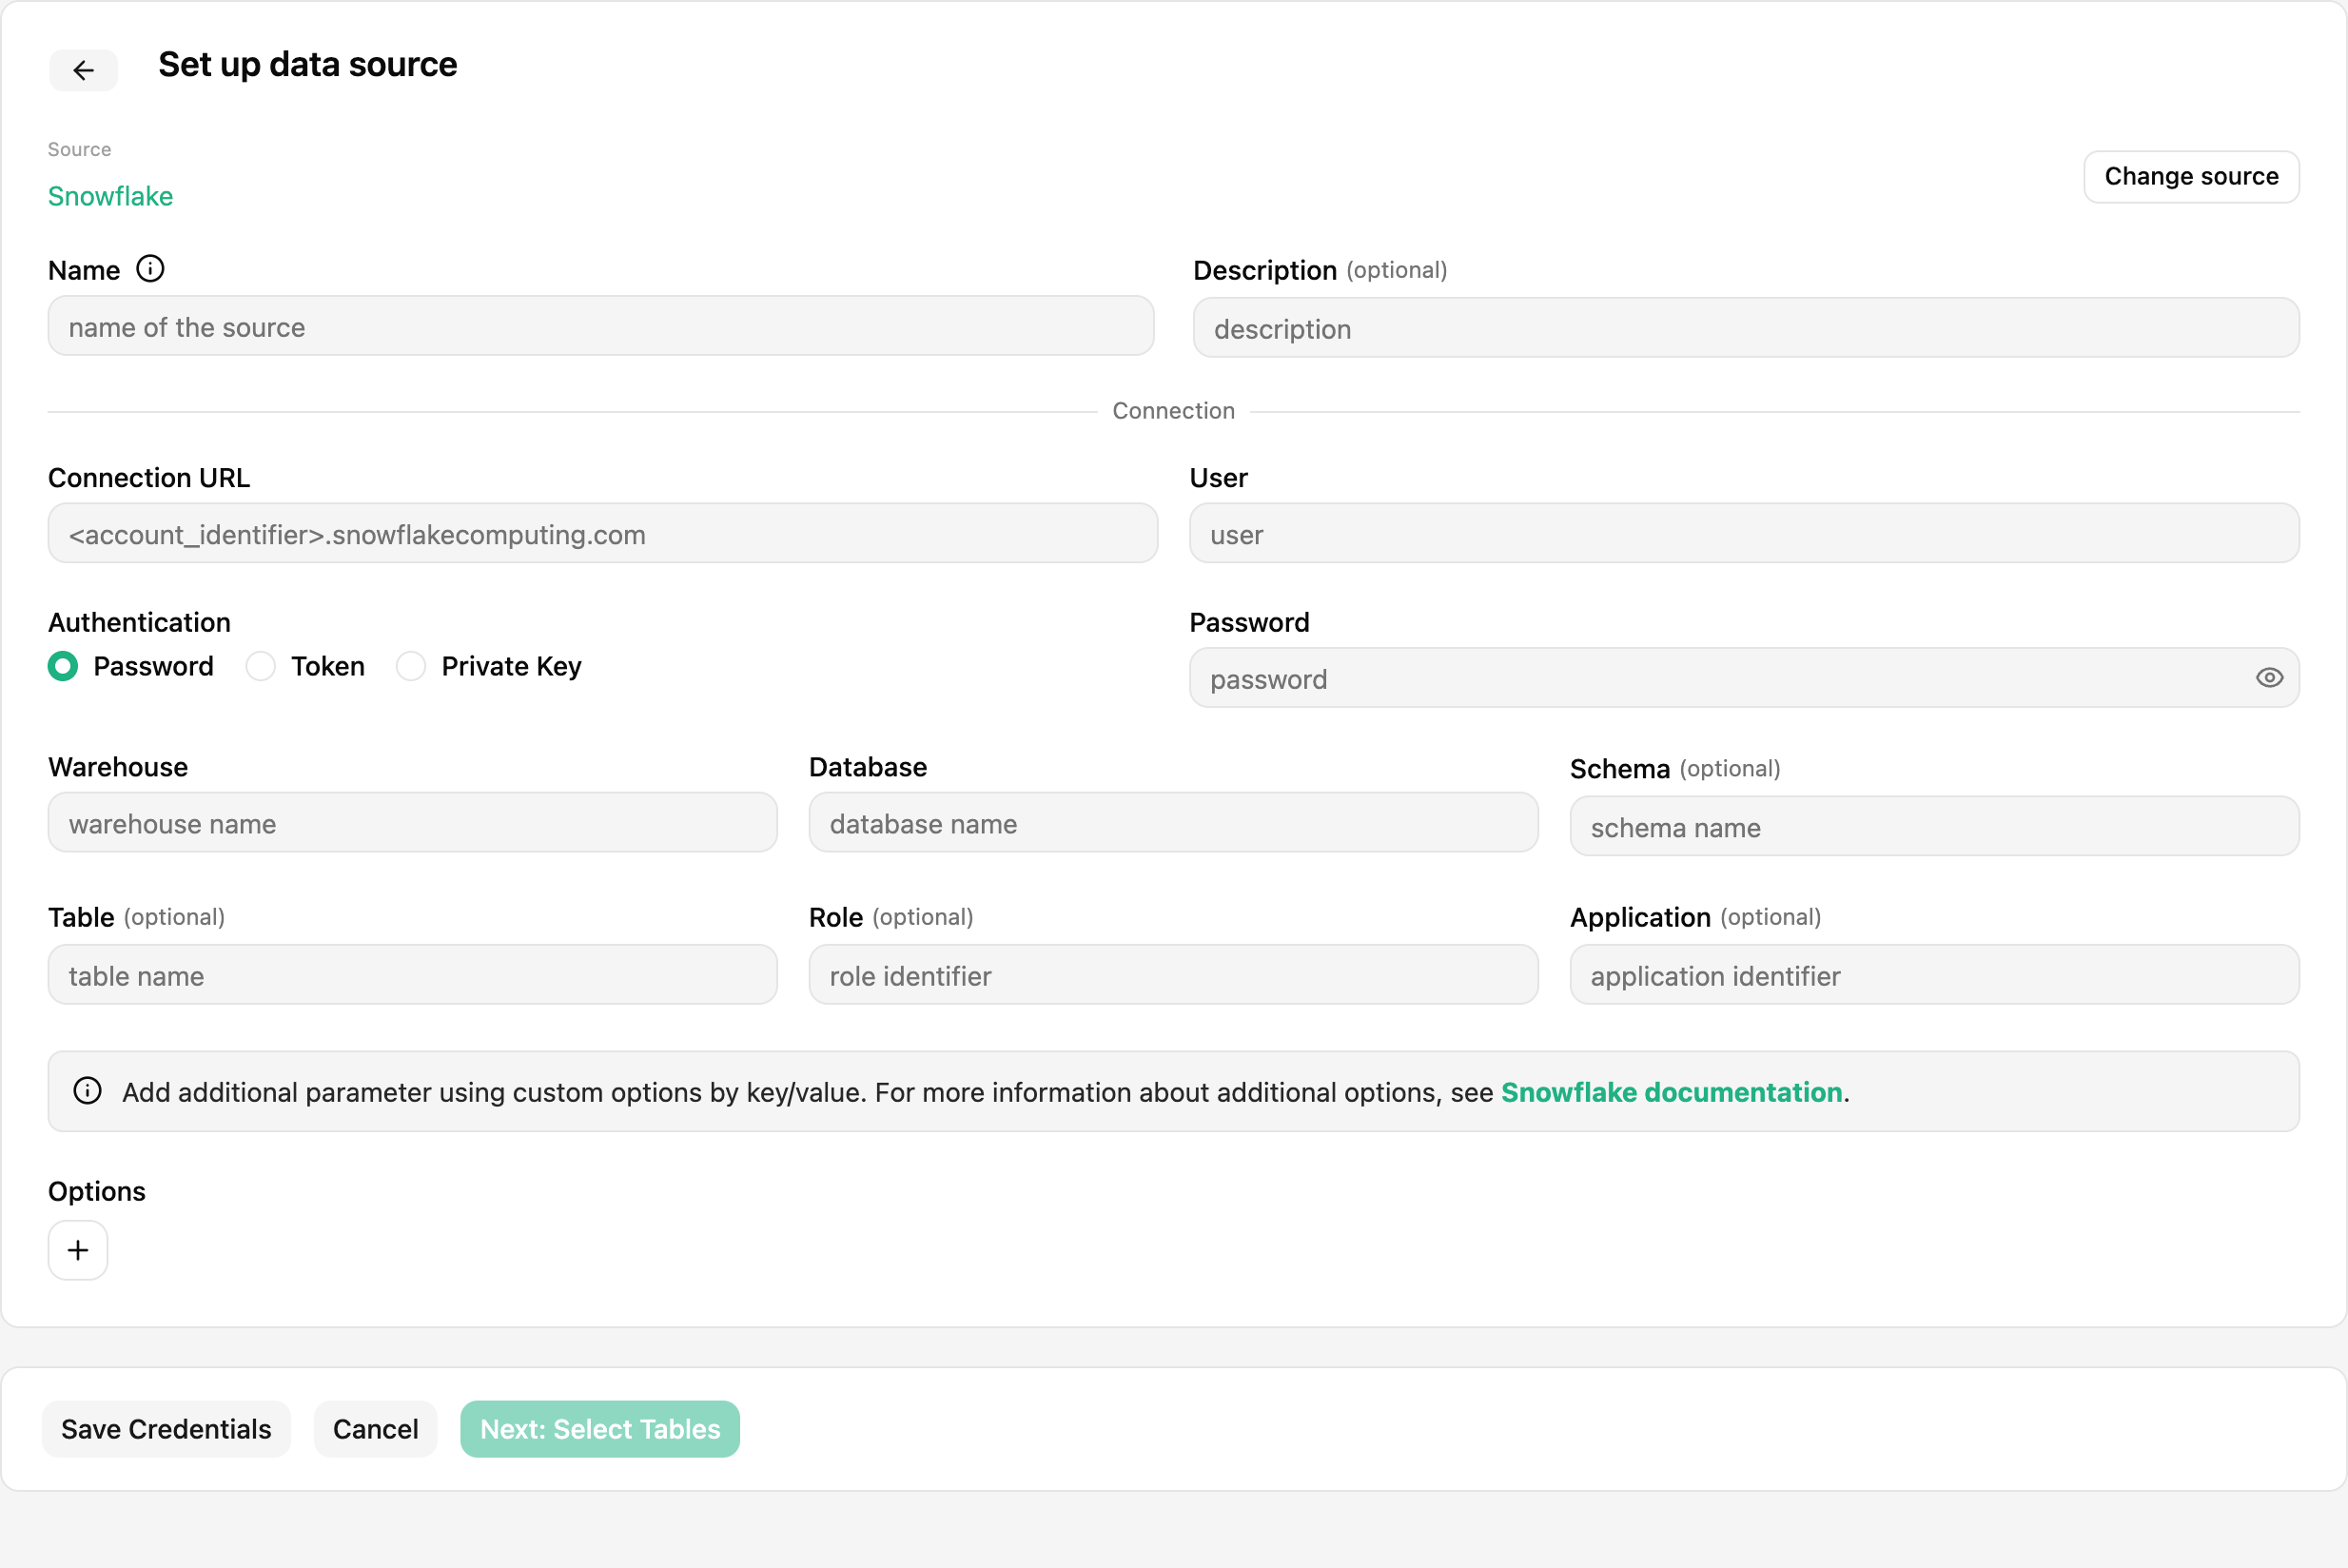Focus the Role identifier input
This screenshot has width=2348, height=1568.
(x=1174, y=975)
